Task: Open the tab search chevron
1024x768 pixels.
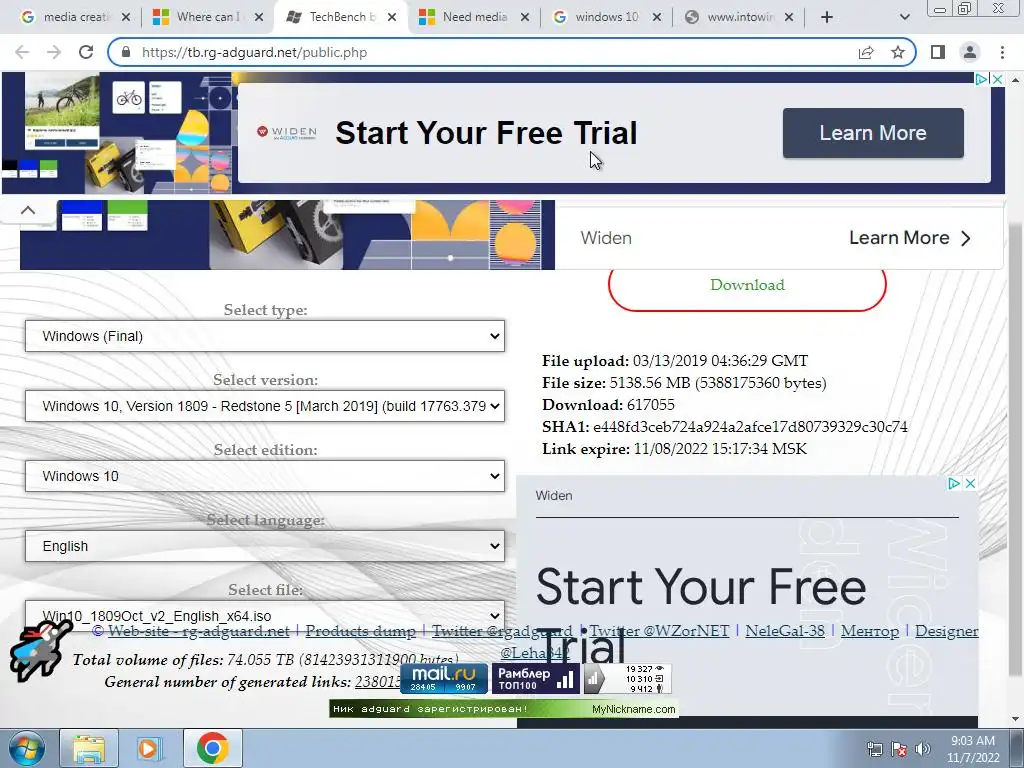Action: (x=904, y=17)
